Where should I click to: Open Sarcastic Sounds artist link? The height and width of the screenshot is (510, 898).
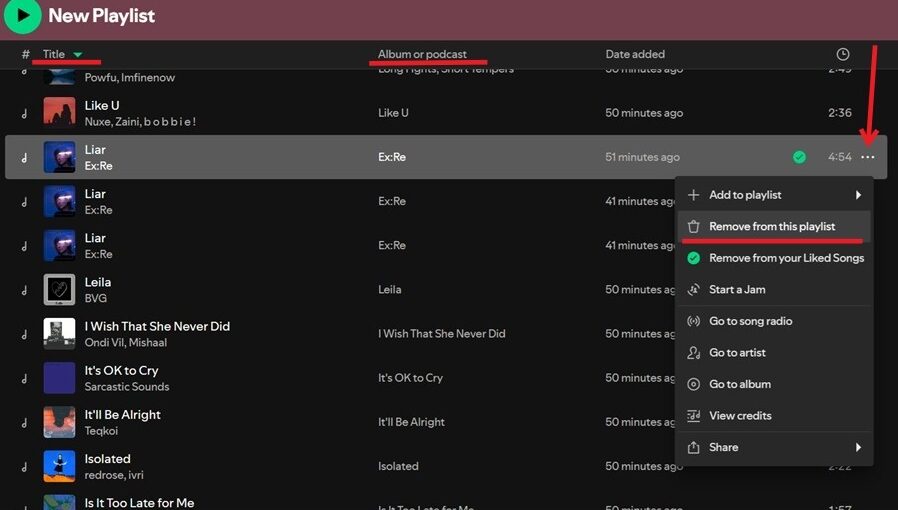tap(127, 386)
